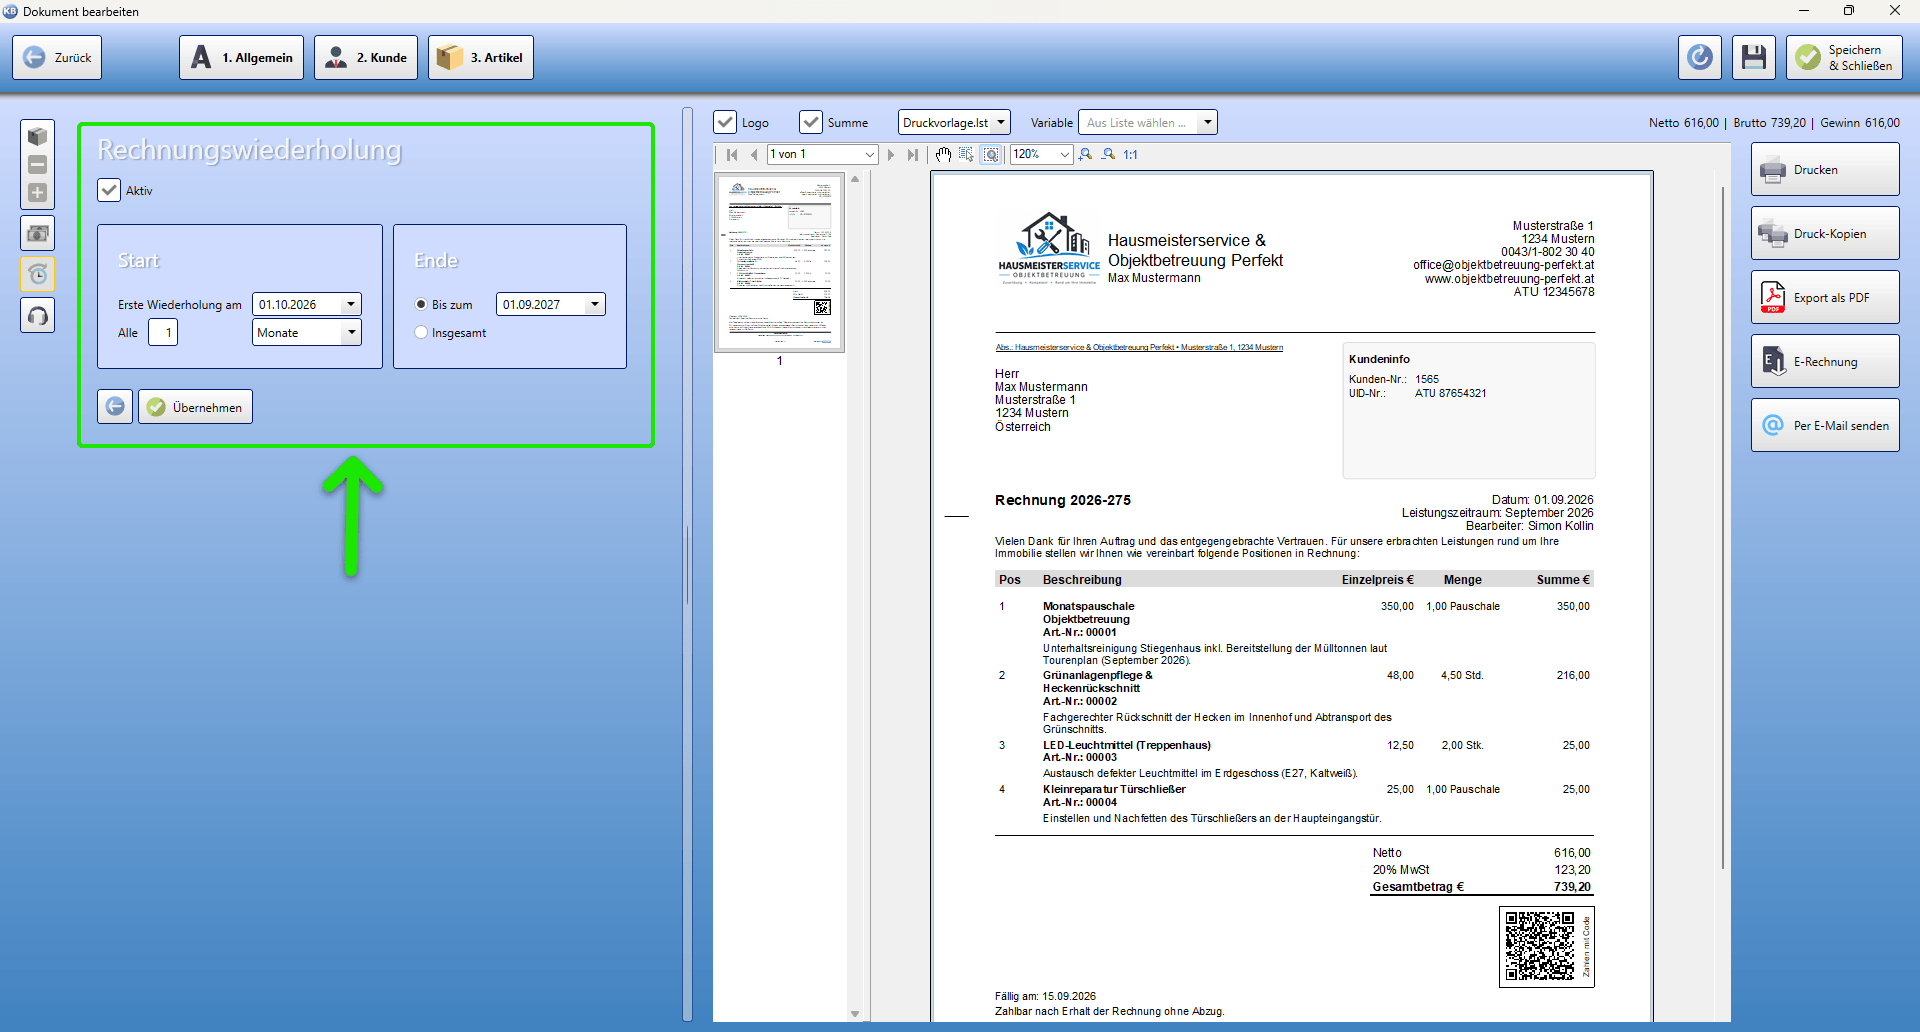This screenshot has width=1920, height=1032.
Task: Click the 'Alle' interval number field
Action: (x=163, y=332)
